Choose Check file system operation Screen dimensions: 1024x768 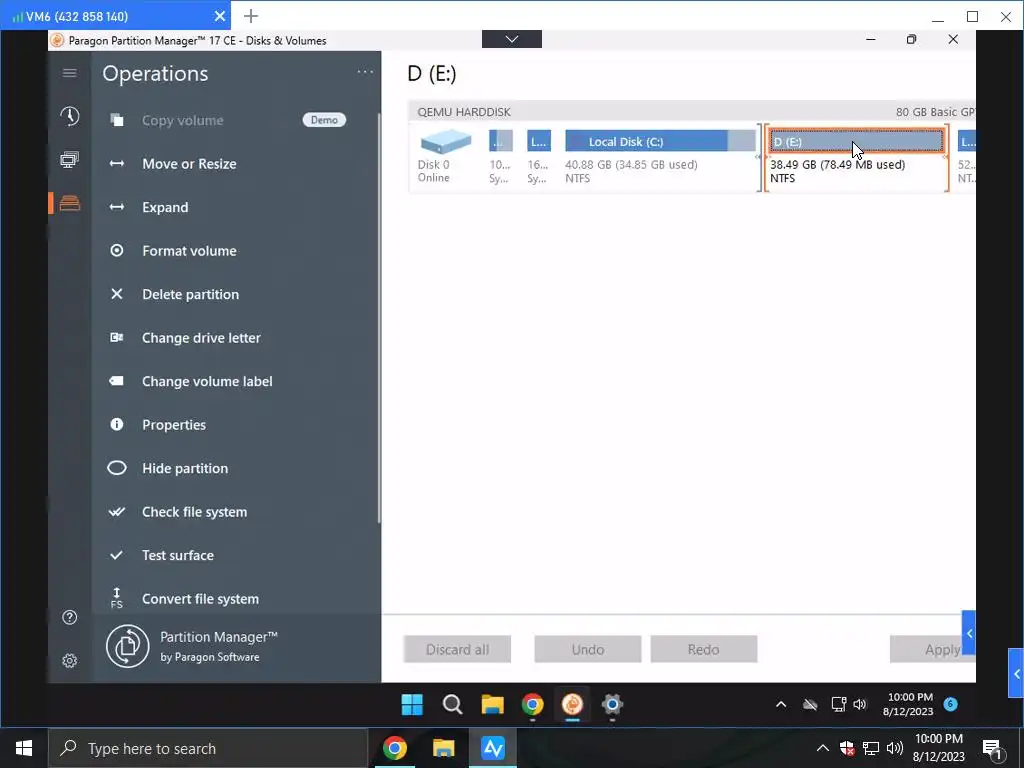(x=195, y=512)
